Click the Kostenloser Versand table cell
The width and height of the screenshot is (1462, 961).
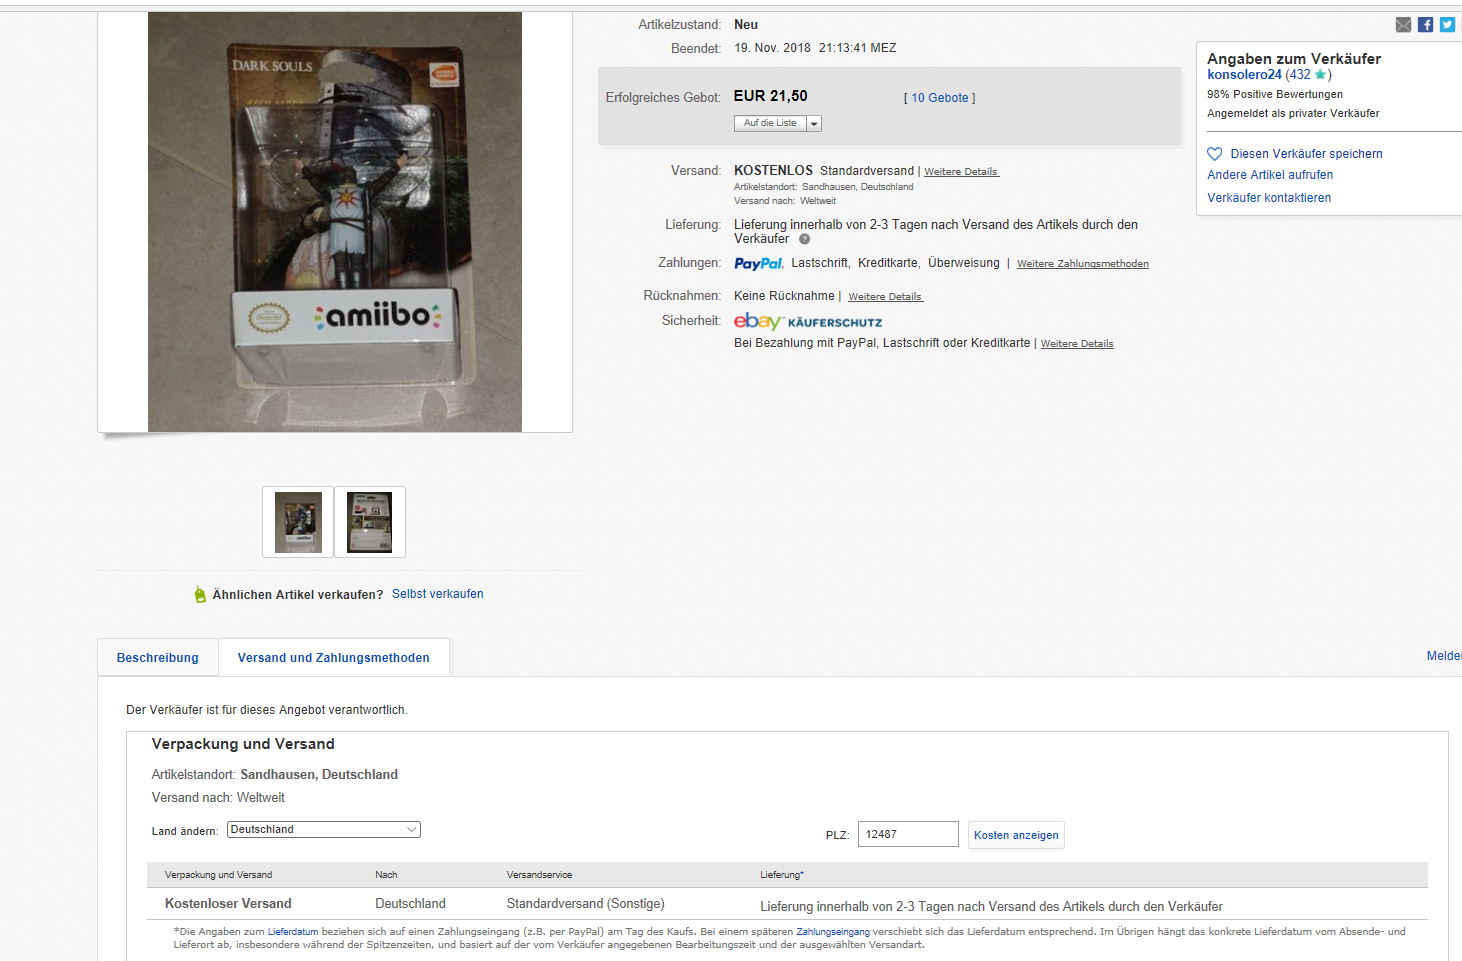pos(228,904)
